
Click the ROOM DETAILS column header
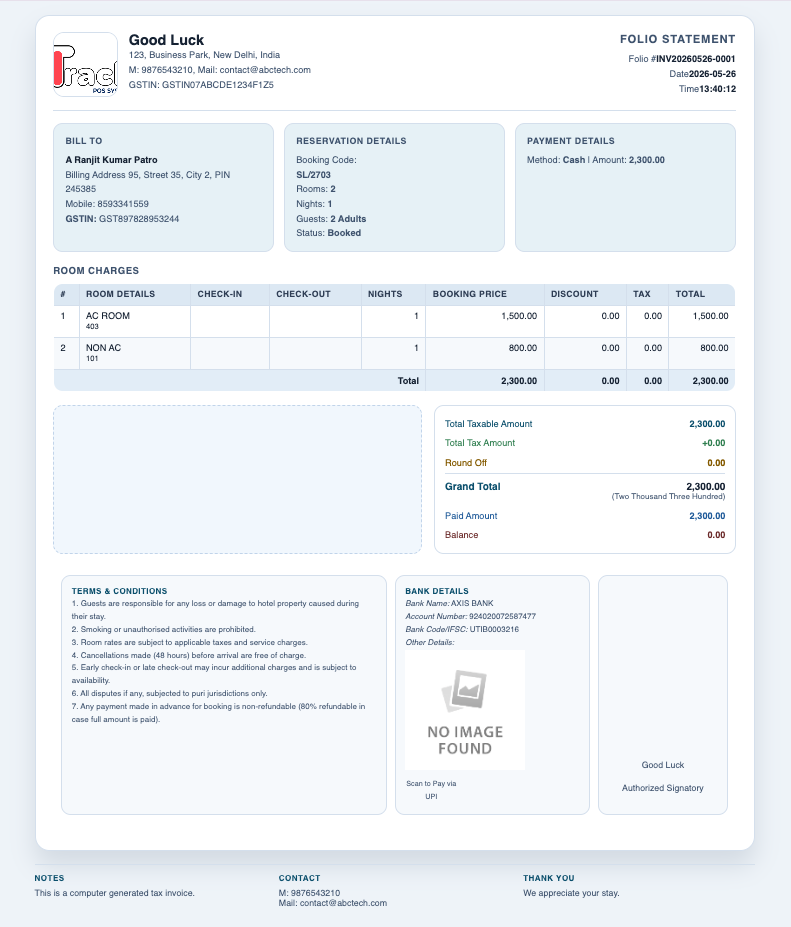[x=120, y=294]
